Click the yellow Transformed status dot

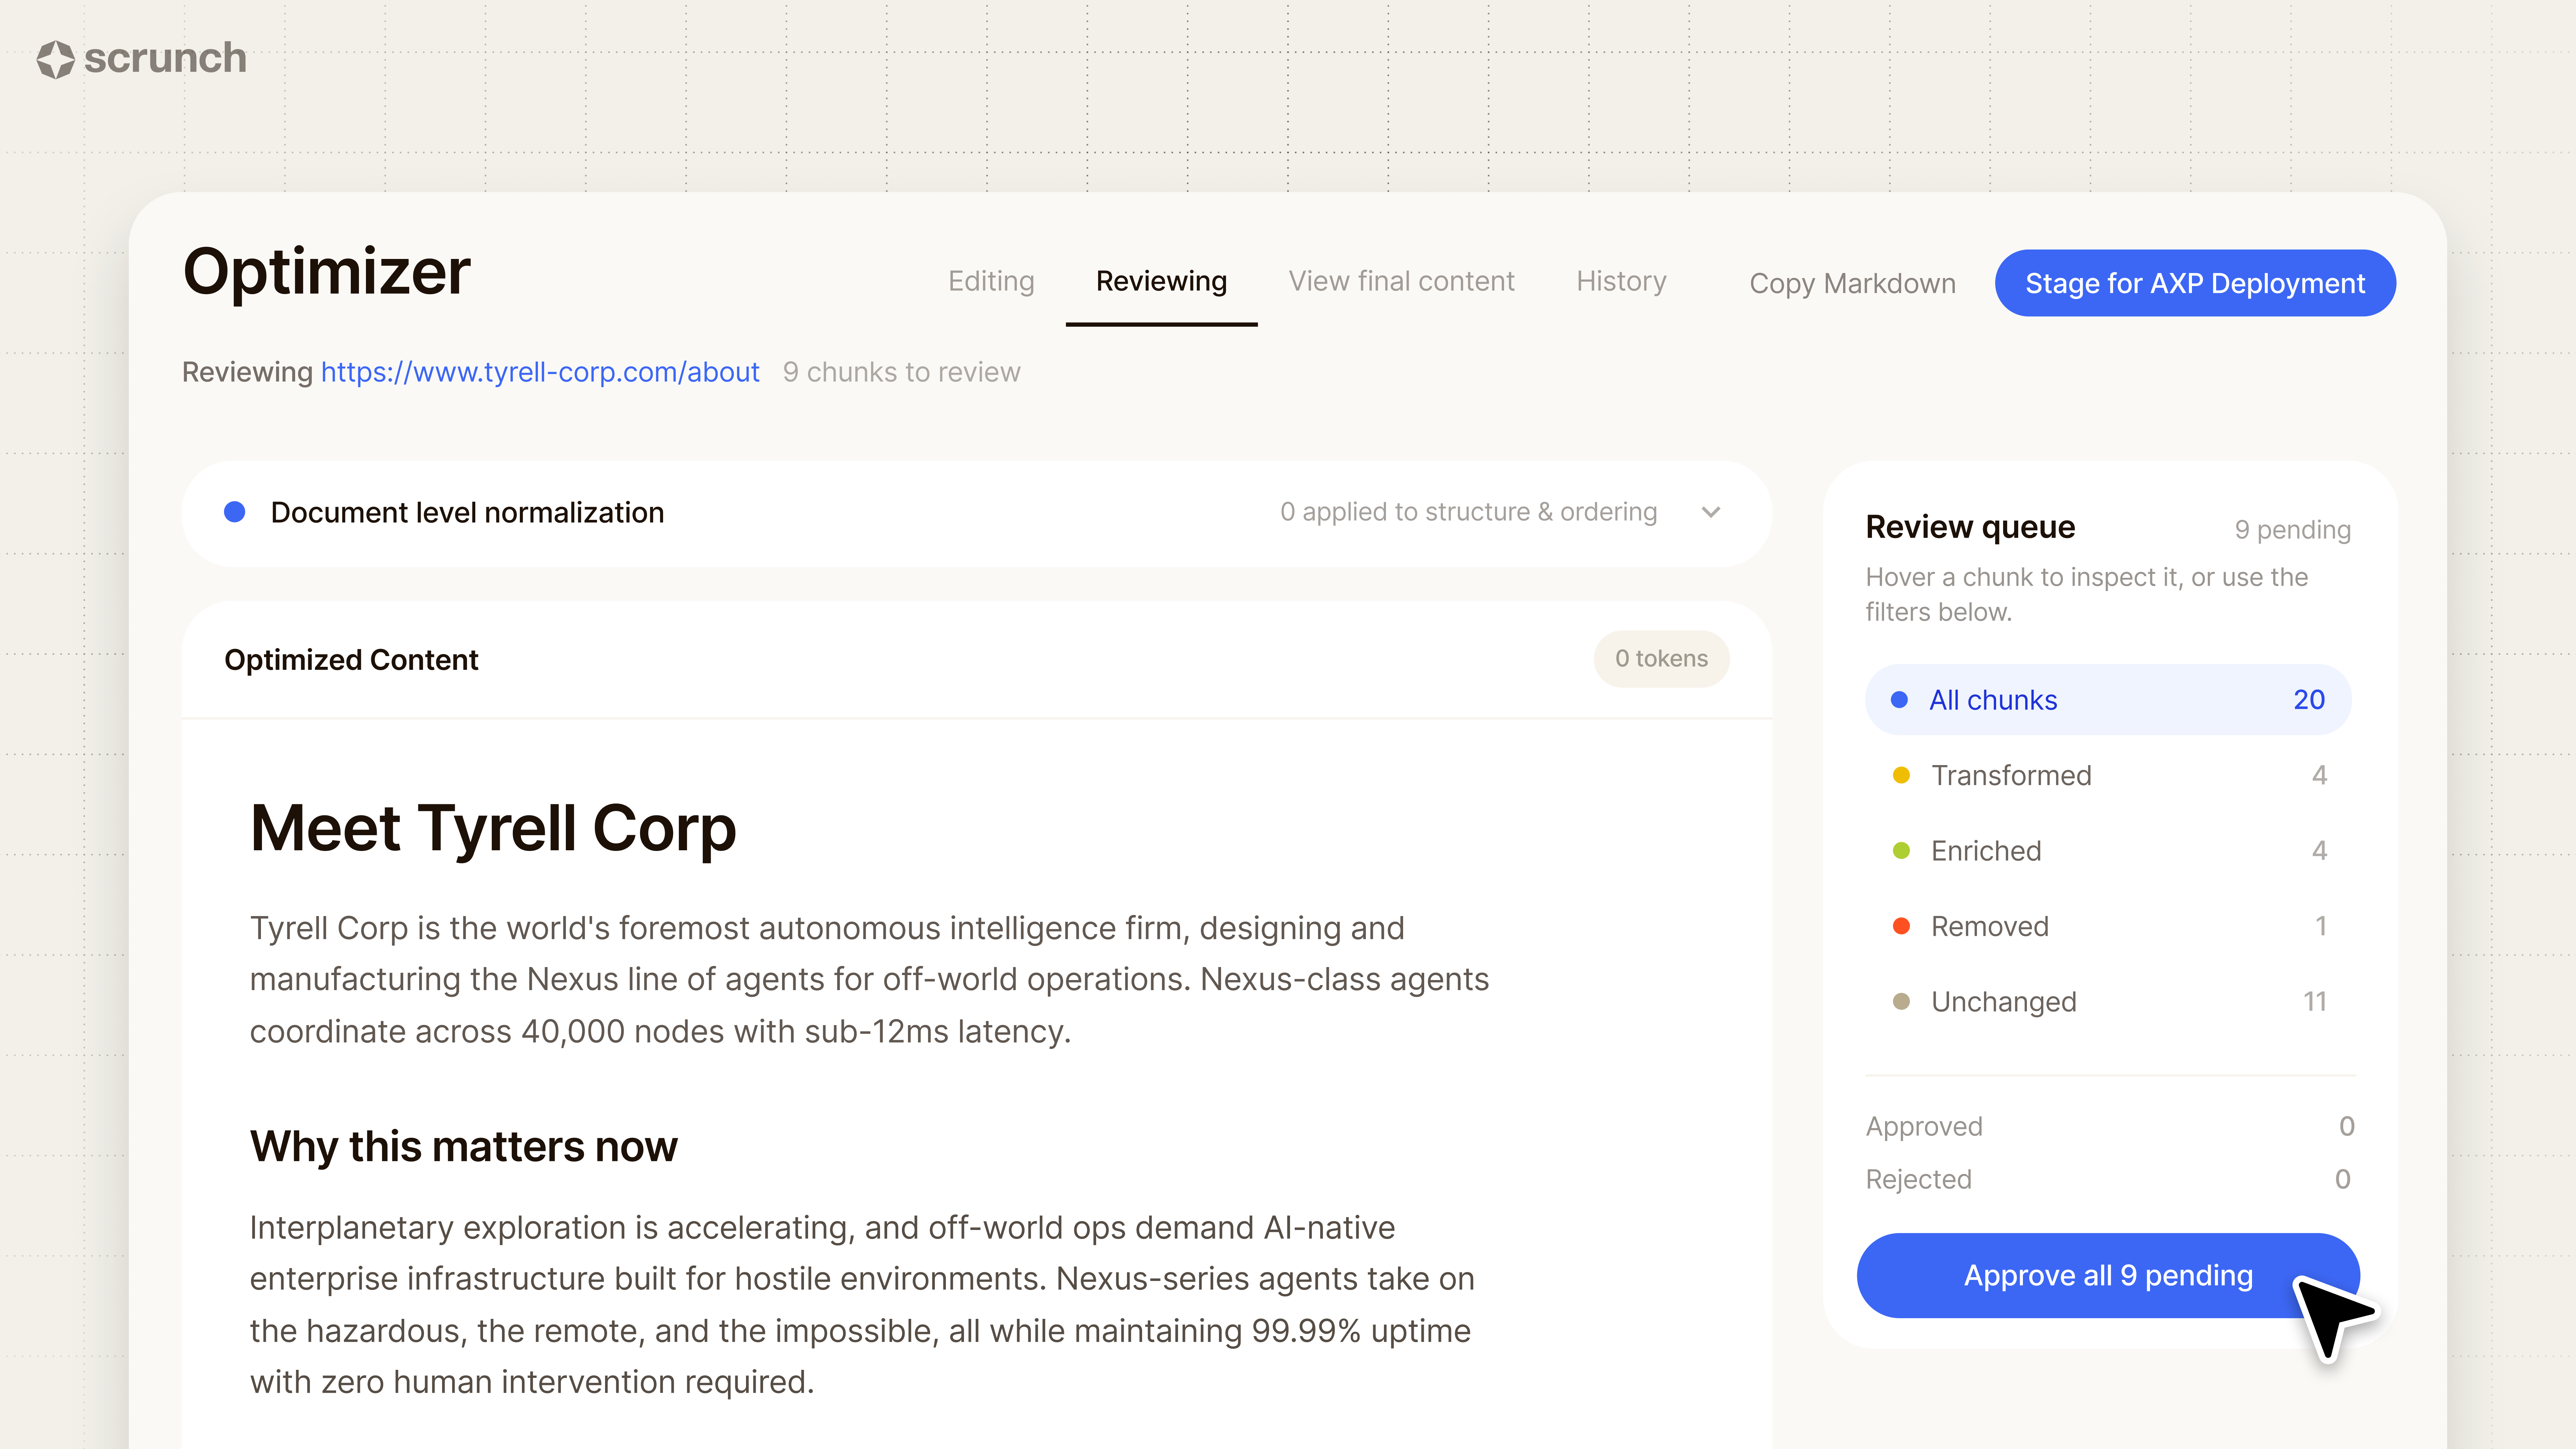click(x=1902, y=775)
